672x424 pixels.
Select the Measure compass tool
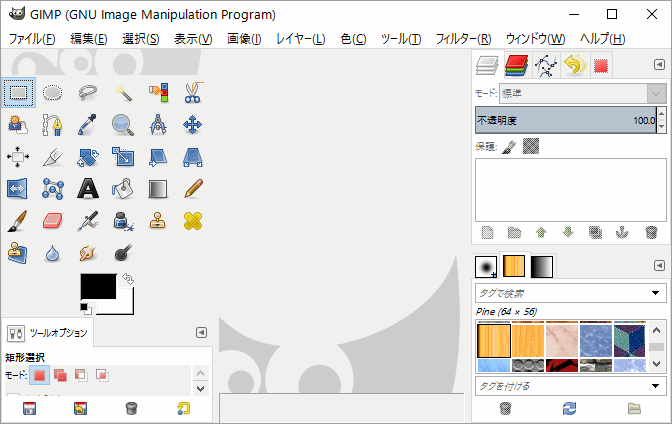click(x=158, y=125)
